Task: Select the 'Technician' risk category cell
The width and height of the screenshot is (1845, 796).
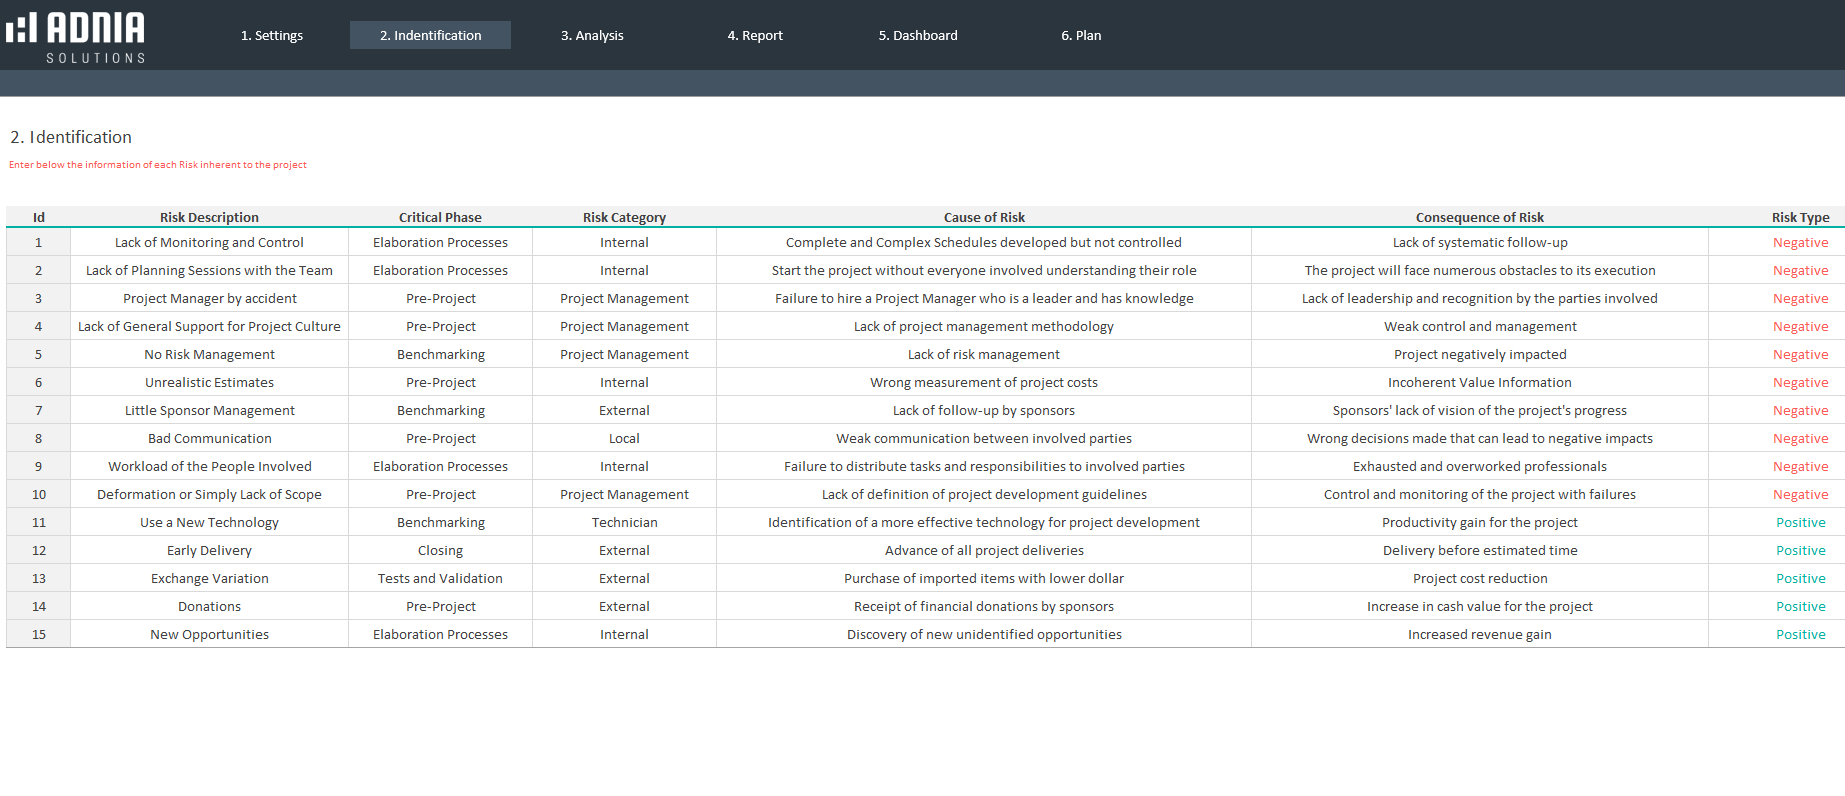Action: click(x=624, y=522)
